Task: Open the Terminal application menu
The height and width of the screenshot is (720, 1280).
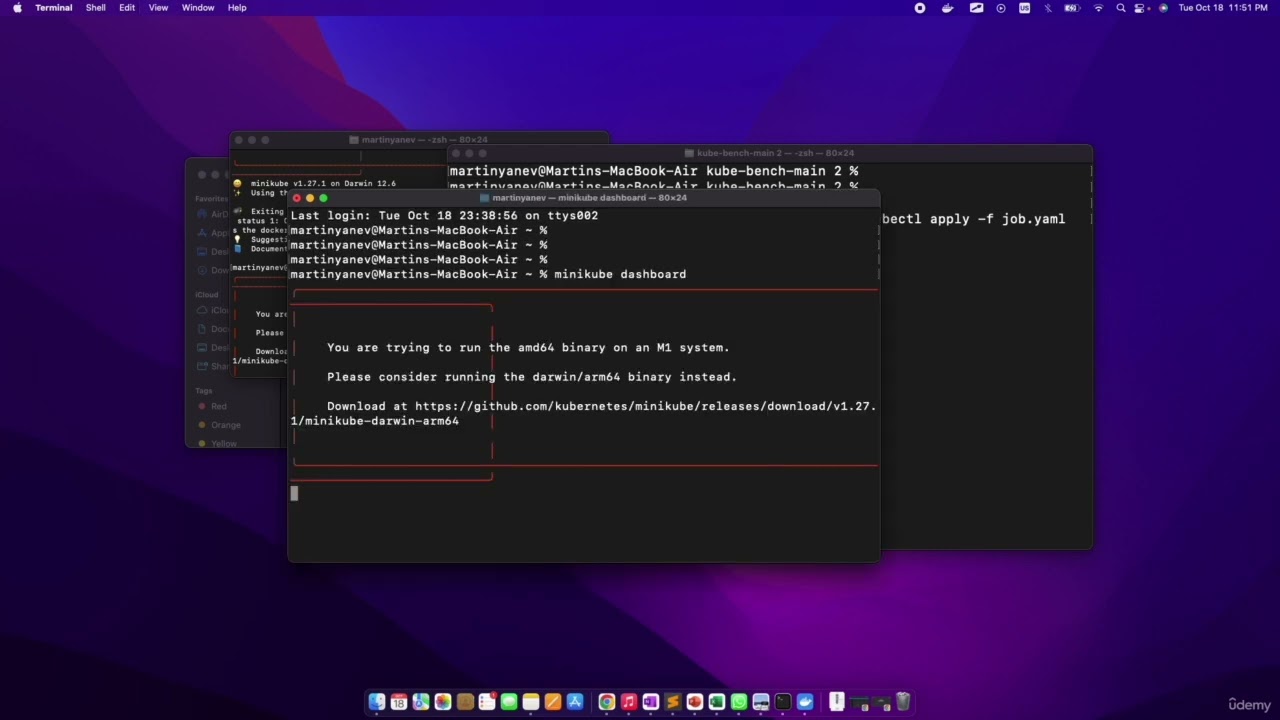Action: [54, 8]
